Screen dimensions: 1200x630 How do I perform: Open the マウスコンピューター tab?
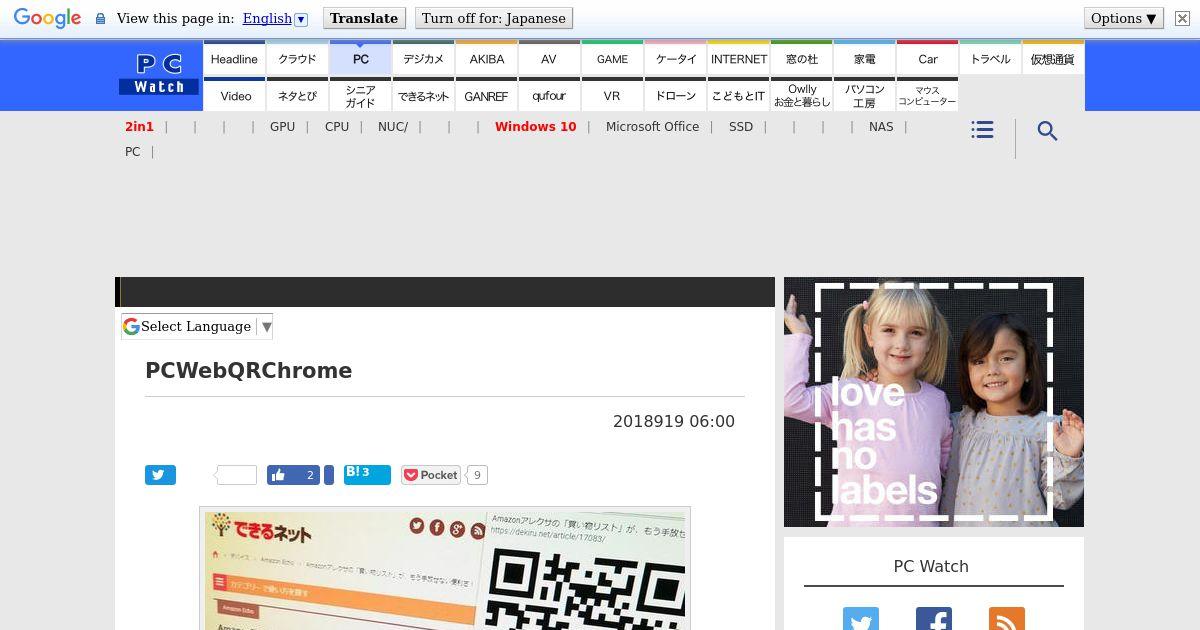927,95
